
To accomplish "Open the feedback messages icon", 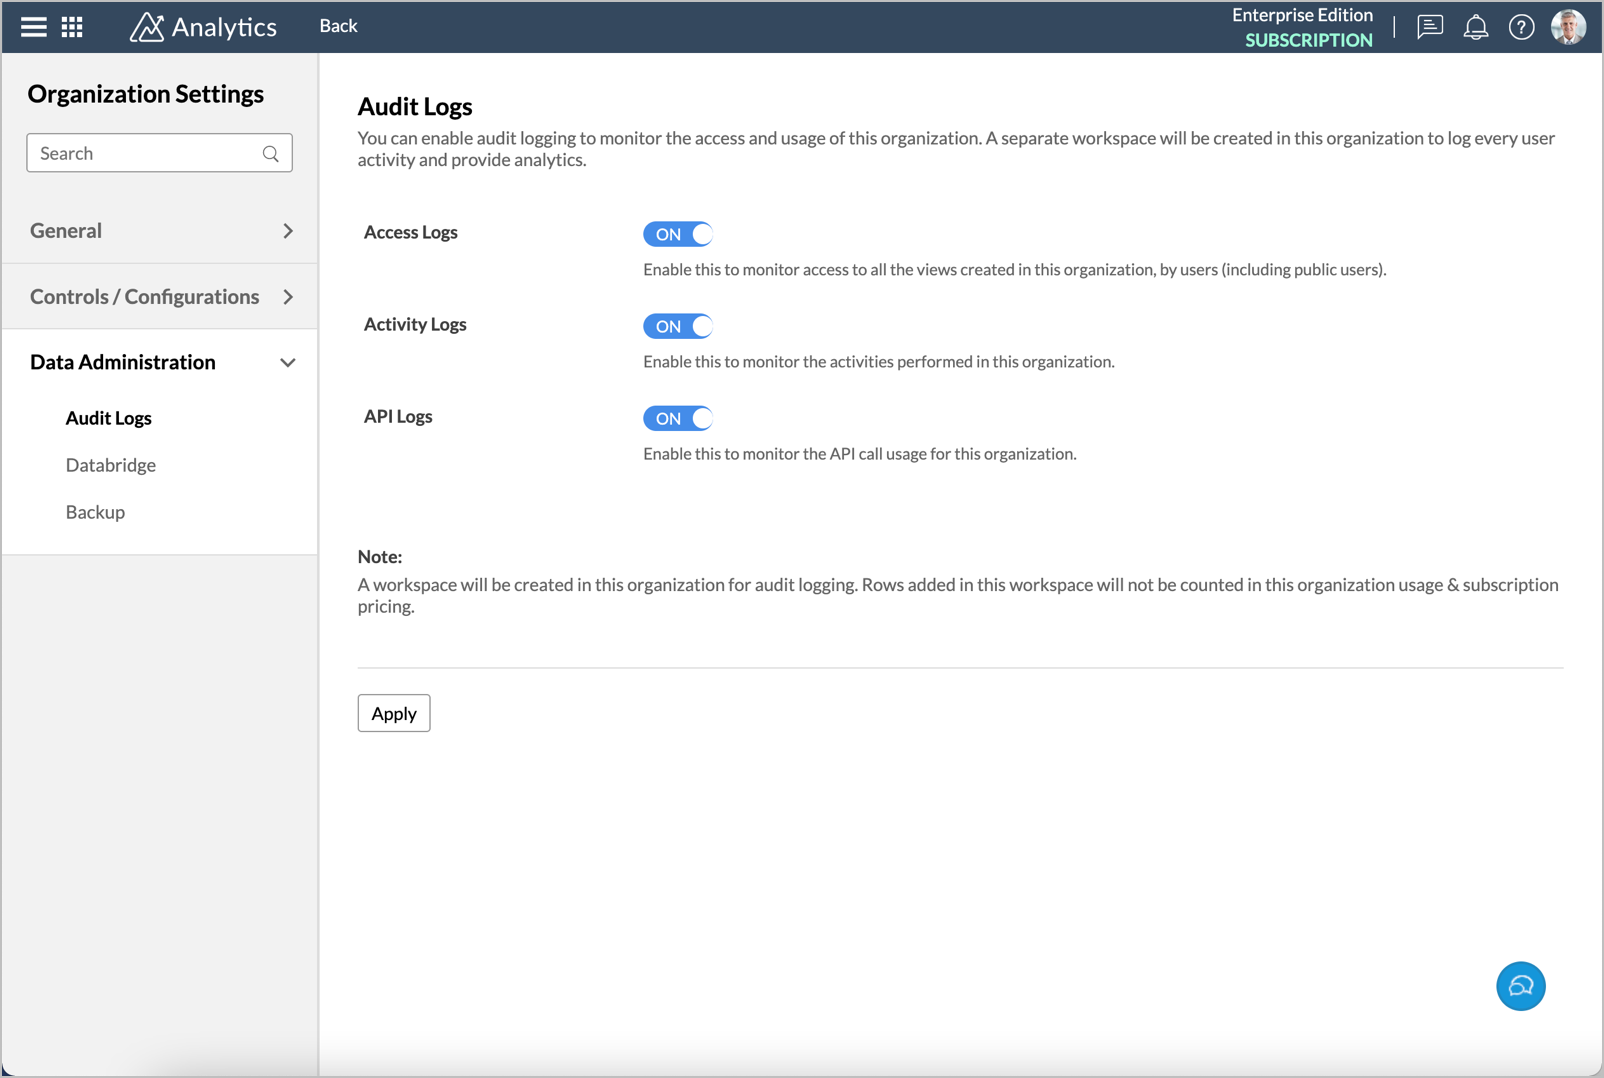I will (x=1430, y=27).
